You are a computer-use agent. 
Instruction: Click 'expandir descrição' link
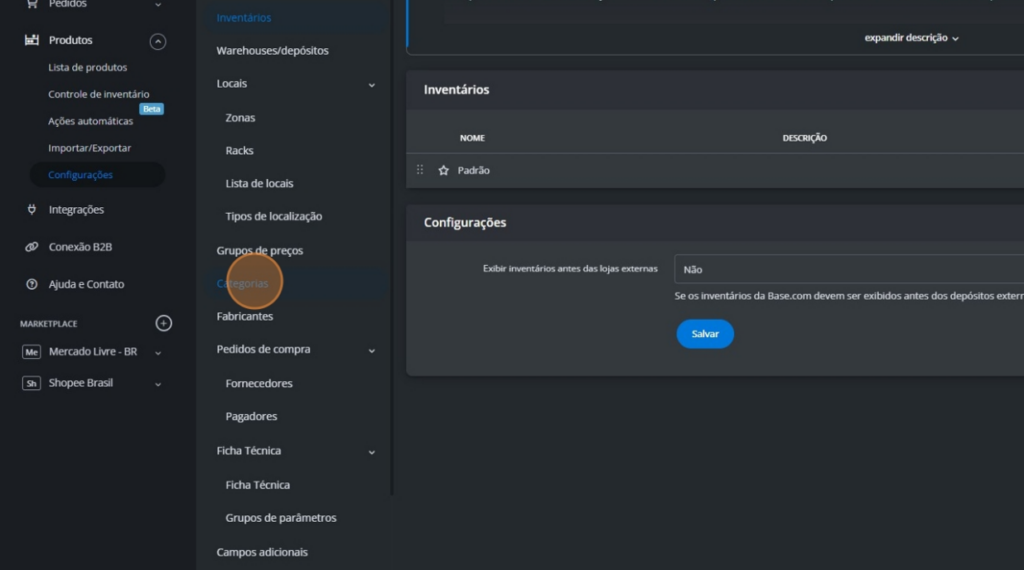pyautogui.click(x=911, y=38)
